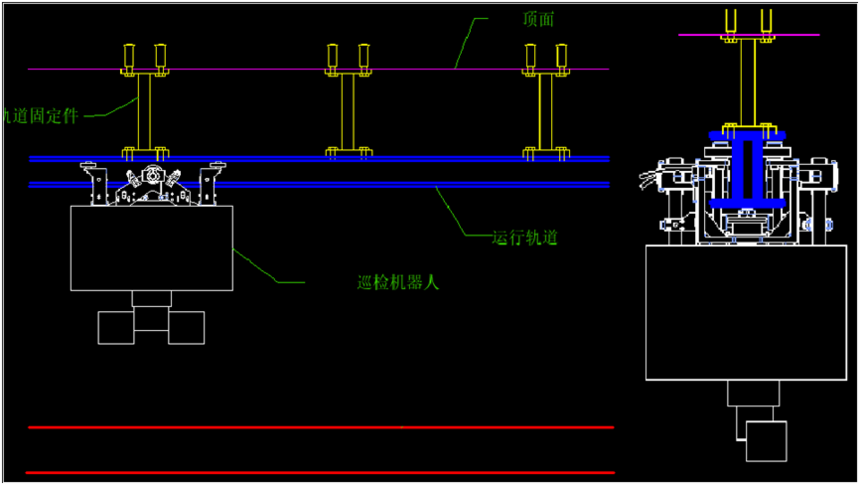Select the right box under left-view robot
The image size is (860, 485).
pos(187,328)
